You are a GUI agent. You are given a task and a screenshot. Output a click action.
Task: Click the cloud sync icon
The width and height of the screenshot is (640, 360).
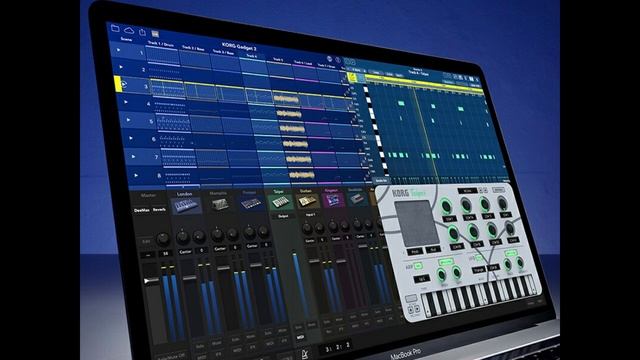[x=129, y=30]
